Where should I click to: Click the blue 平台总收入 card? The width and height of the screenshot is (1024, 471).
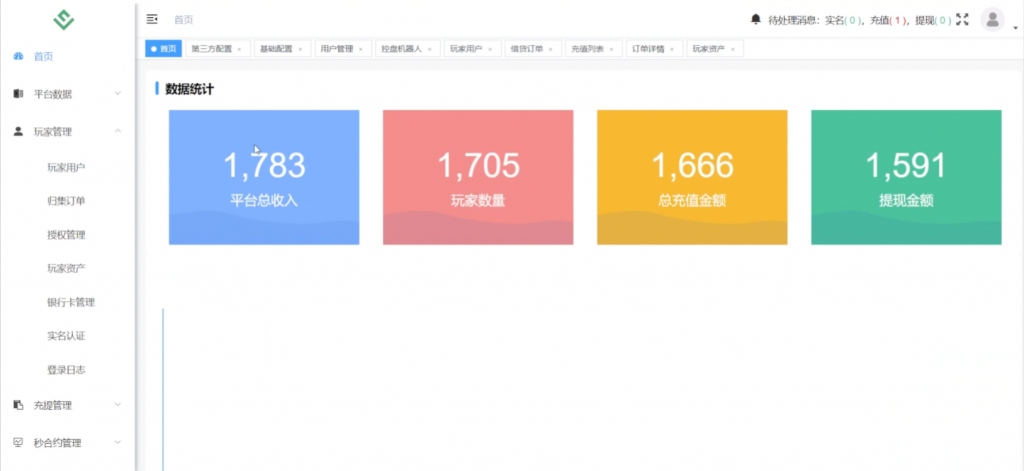coord(264,177)
